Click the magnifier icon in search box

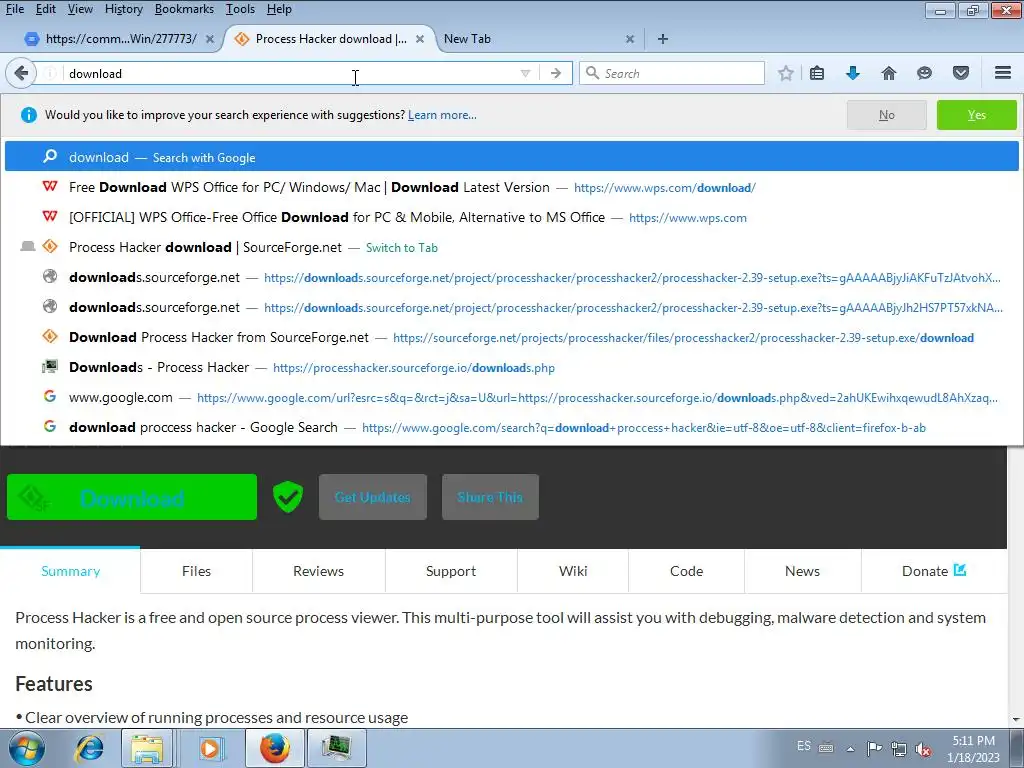pyautogui.click(x=592, y=73)
